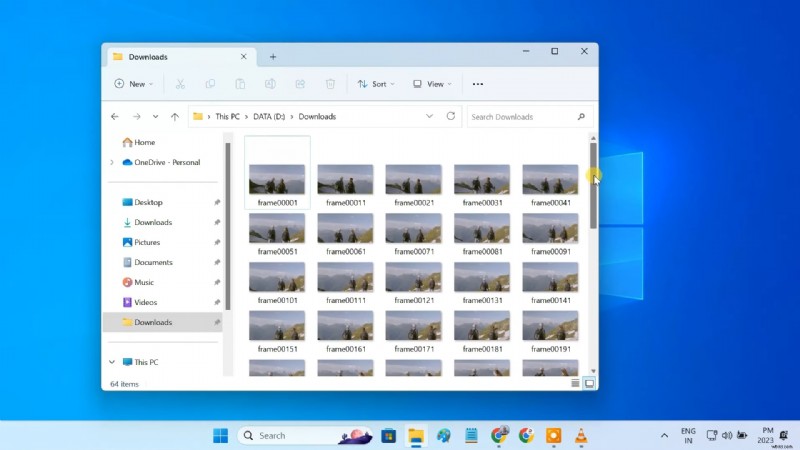Click File Explorer taskbar icon
Viewport: 800px width, 450px height.
point(416,436)
